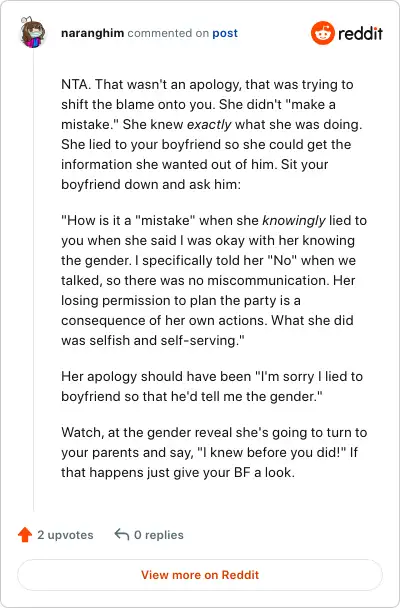Click the "commented on" gray text

[168, 33]
